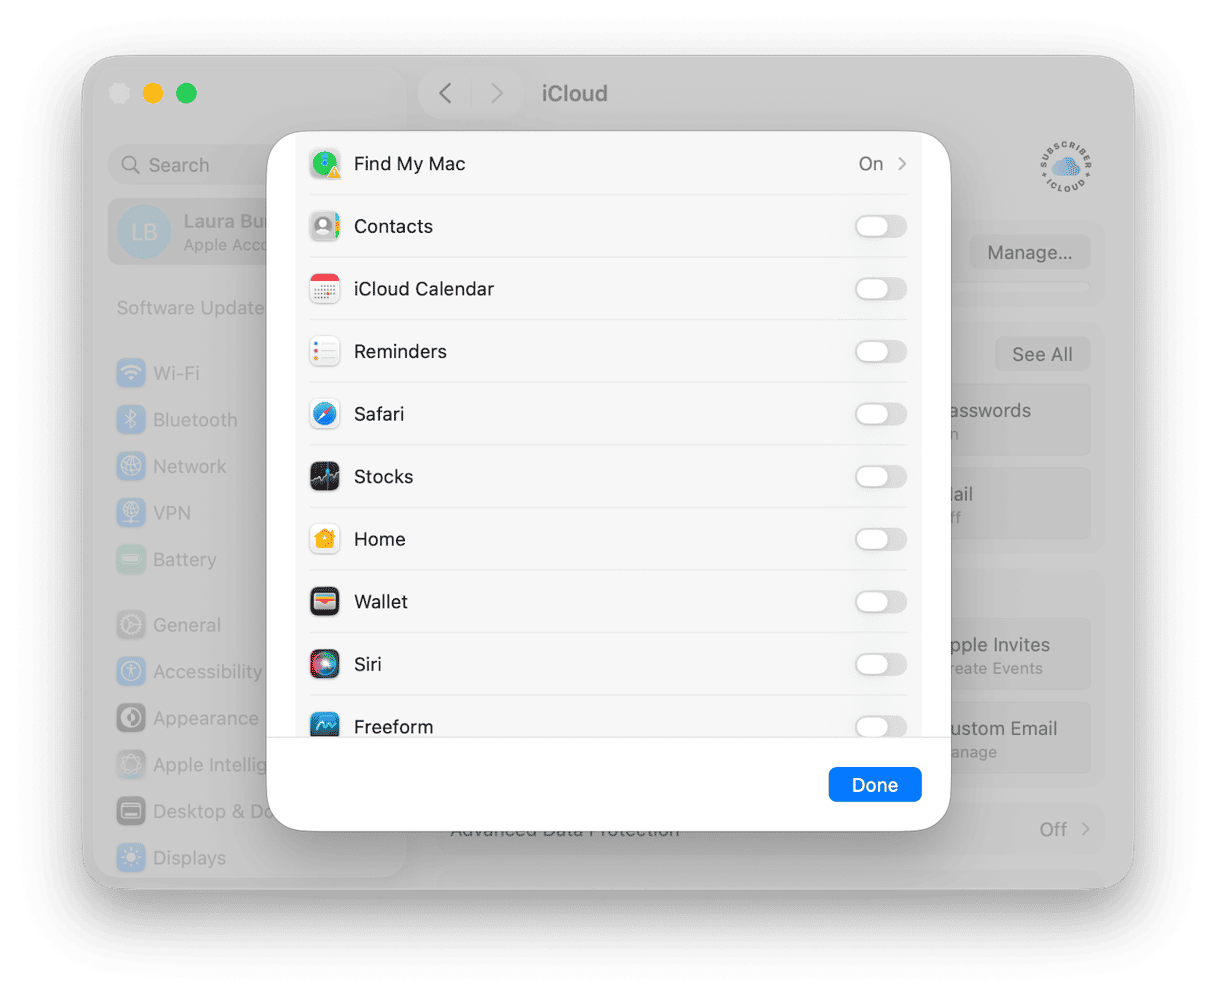The height and width of the screenshot is (997, 1216).
Task: Click the VPN icon in sidebar
Action: tap(131, 513)
